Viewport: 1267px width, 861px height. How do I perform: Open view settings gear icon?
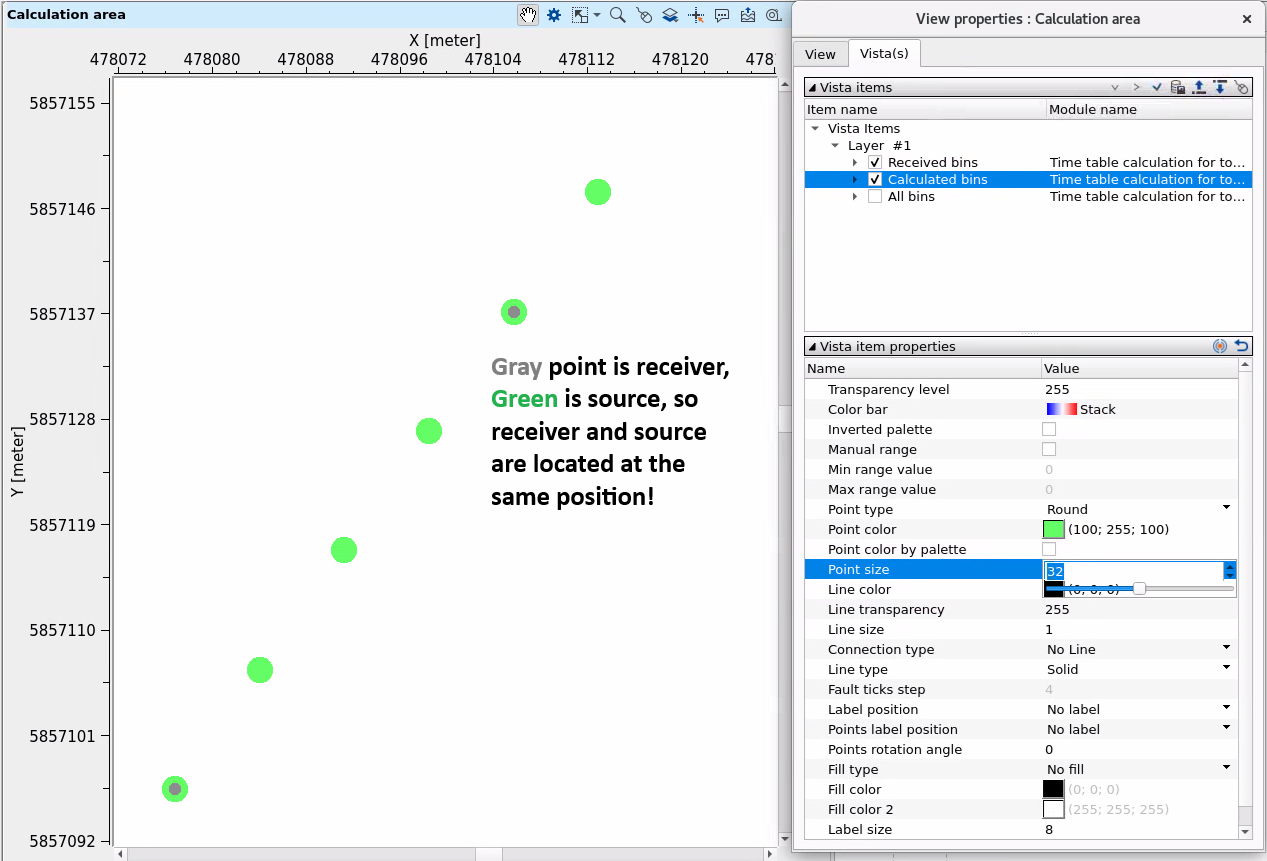(554, 15)
